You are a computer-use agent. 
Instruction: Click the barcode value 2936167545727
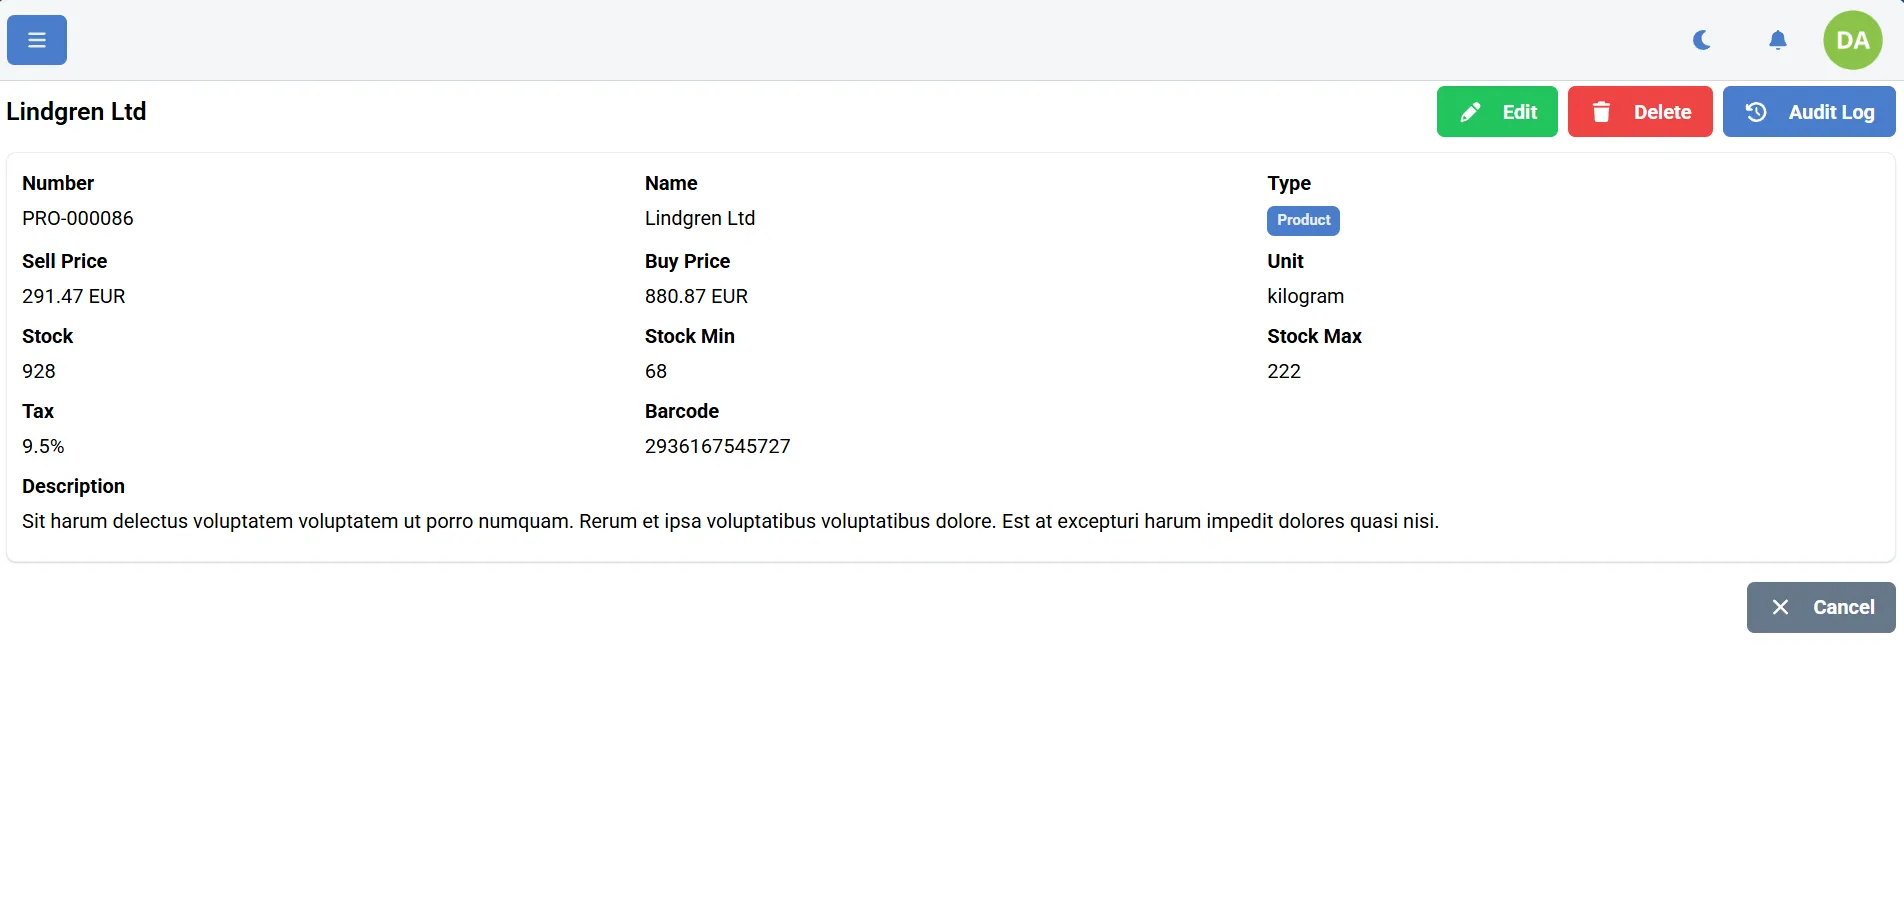pyautogui.click(x=717, y=446)
